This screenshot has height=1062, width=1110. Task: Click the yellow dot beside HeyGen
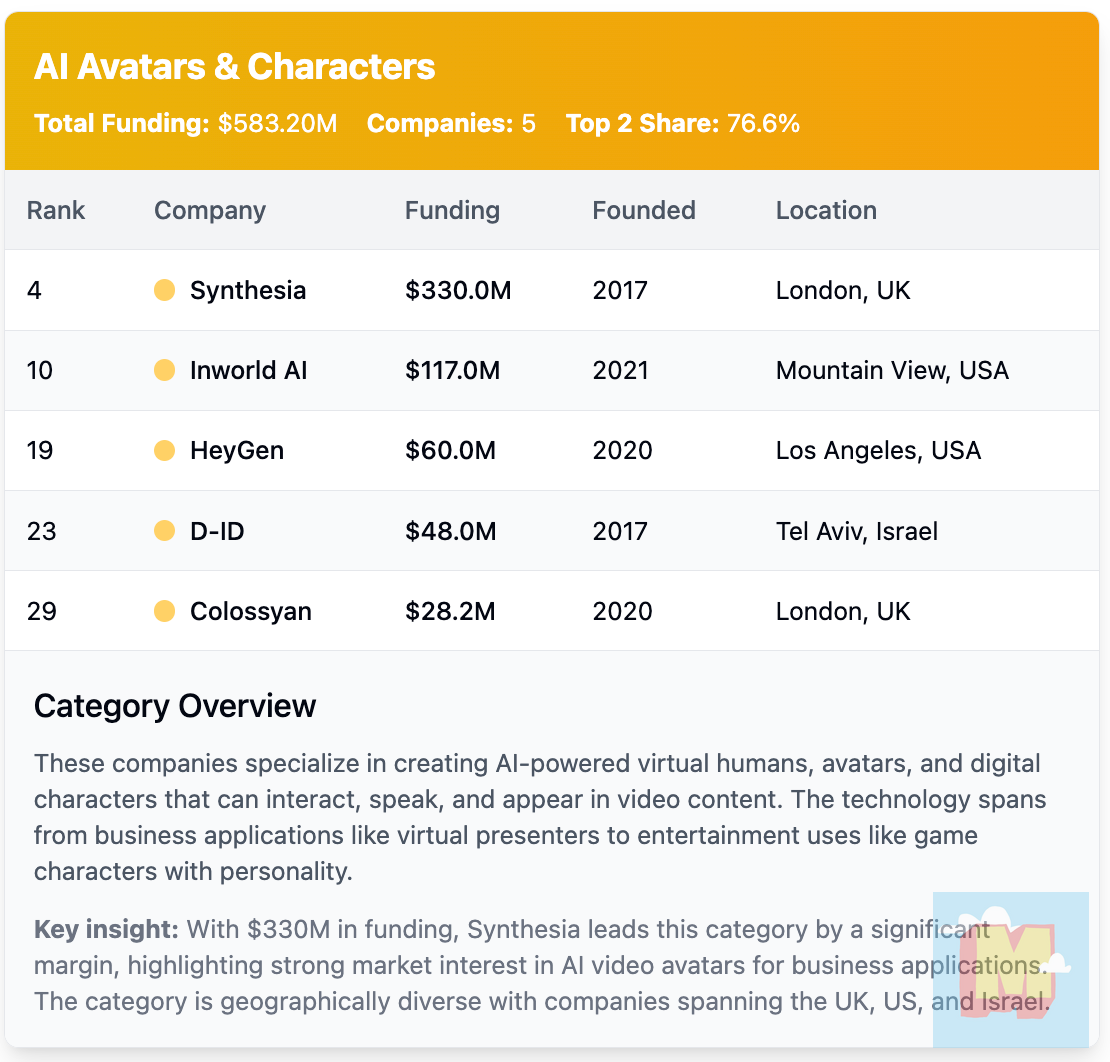(164, 450)
